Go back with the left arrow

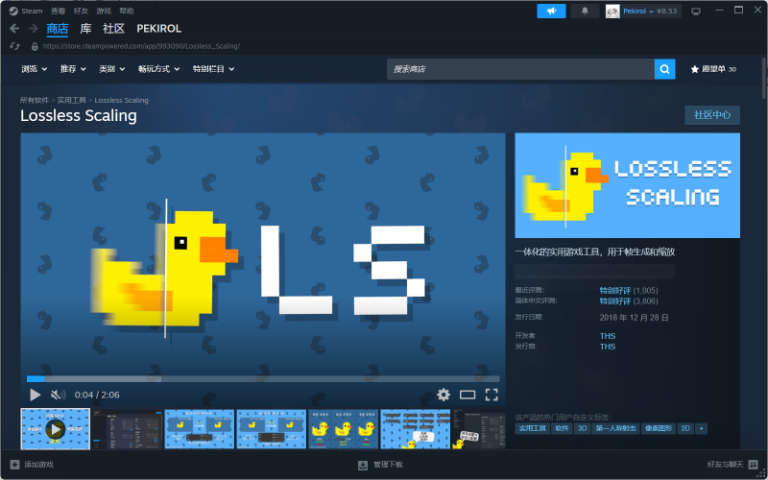coord(14,29)
